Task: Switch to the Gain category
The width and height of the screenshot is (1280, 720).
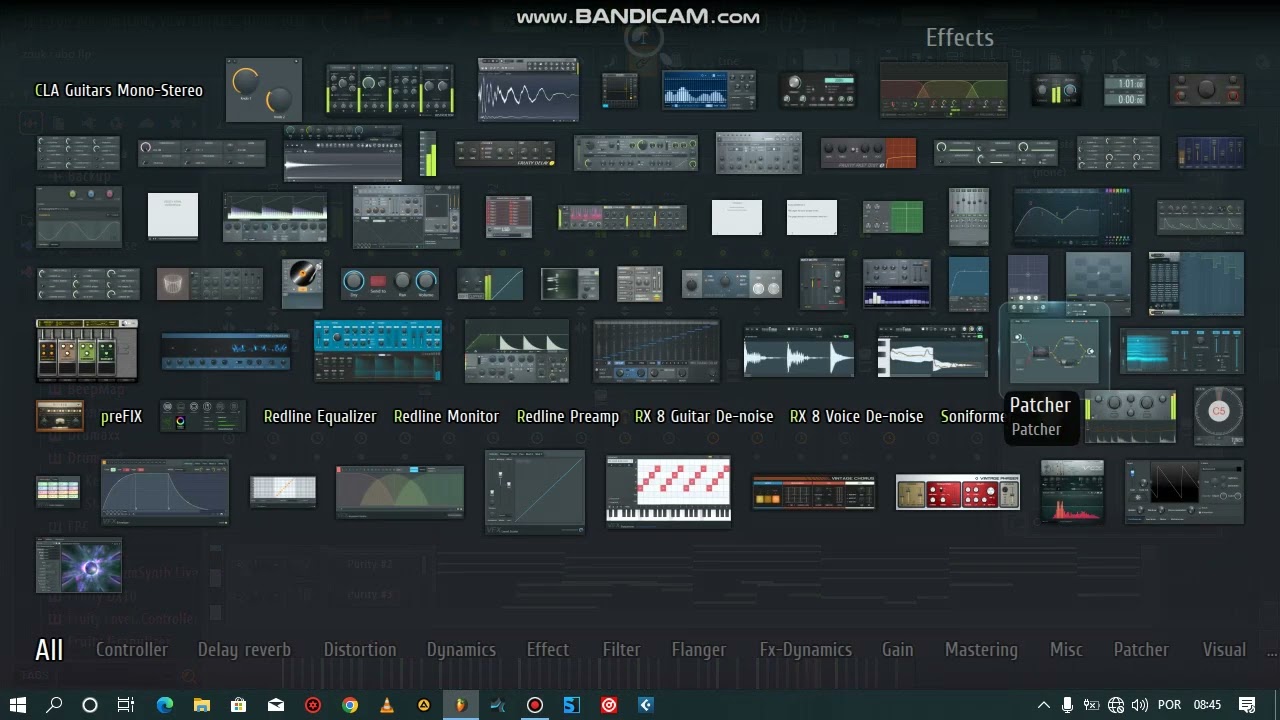Action: click(x=898, y=650)
